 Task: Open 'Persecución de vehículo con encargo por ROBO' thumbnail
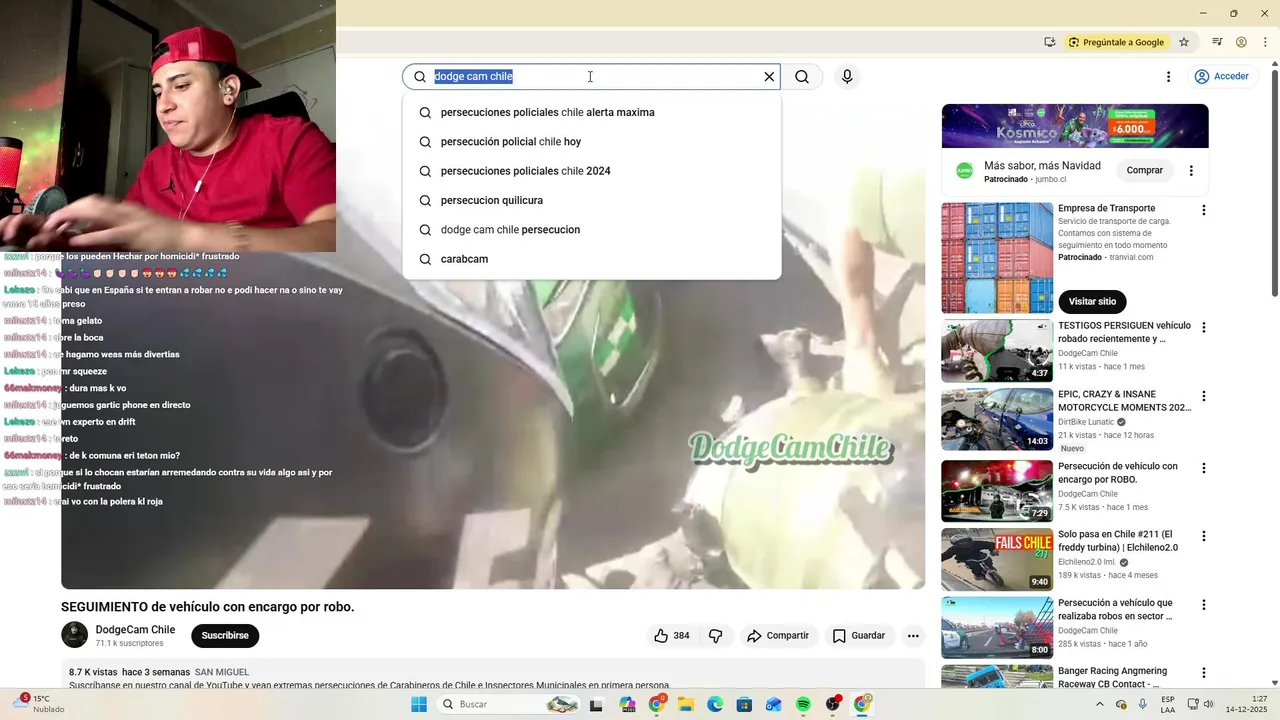[997, 491]
